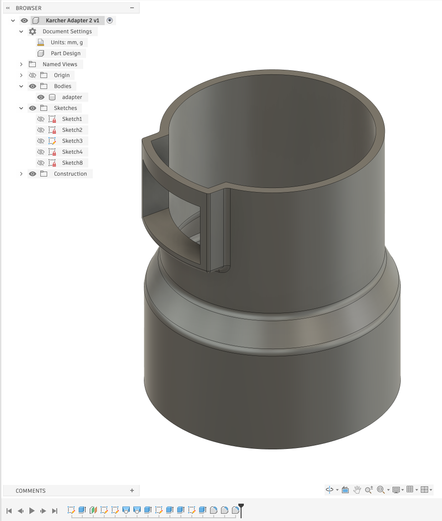442x521 pixels.
Task: Select the Orbit navigation tool
Action: (x=329, y=490)
